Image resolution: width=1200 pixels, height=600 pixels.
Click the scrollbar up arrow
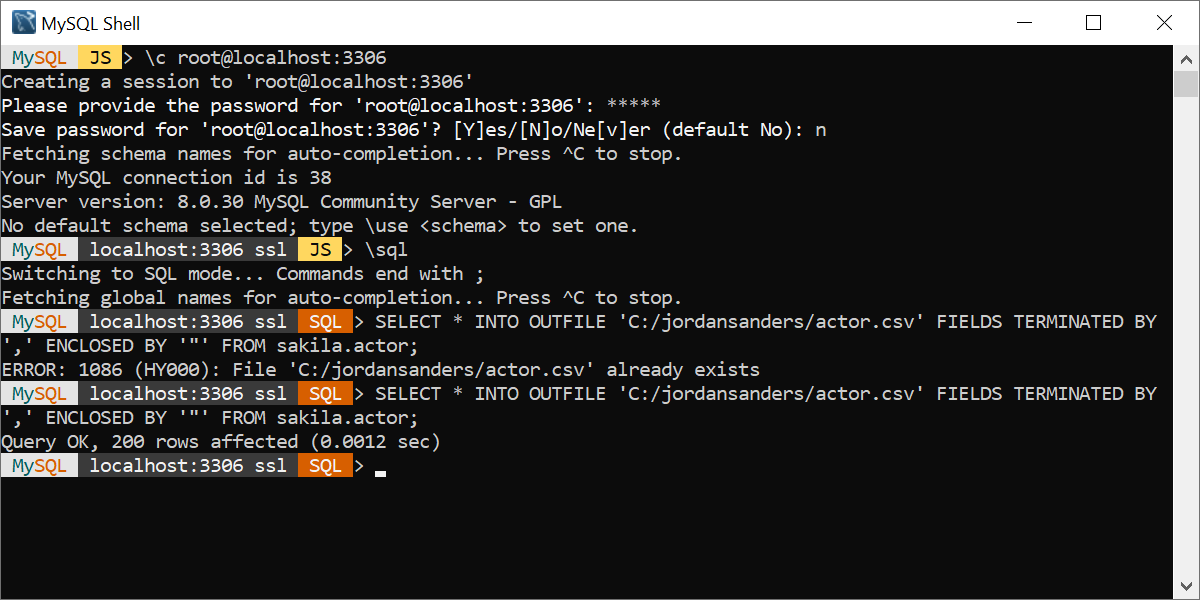(1187, 57)
